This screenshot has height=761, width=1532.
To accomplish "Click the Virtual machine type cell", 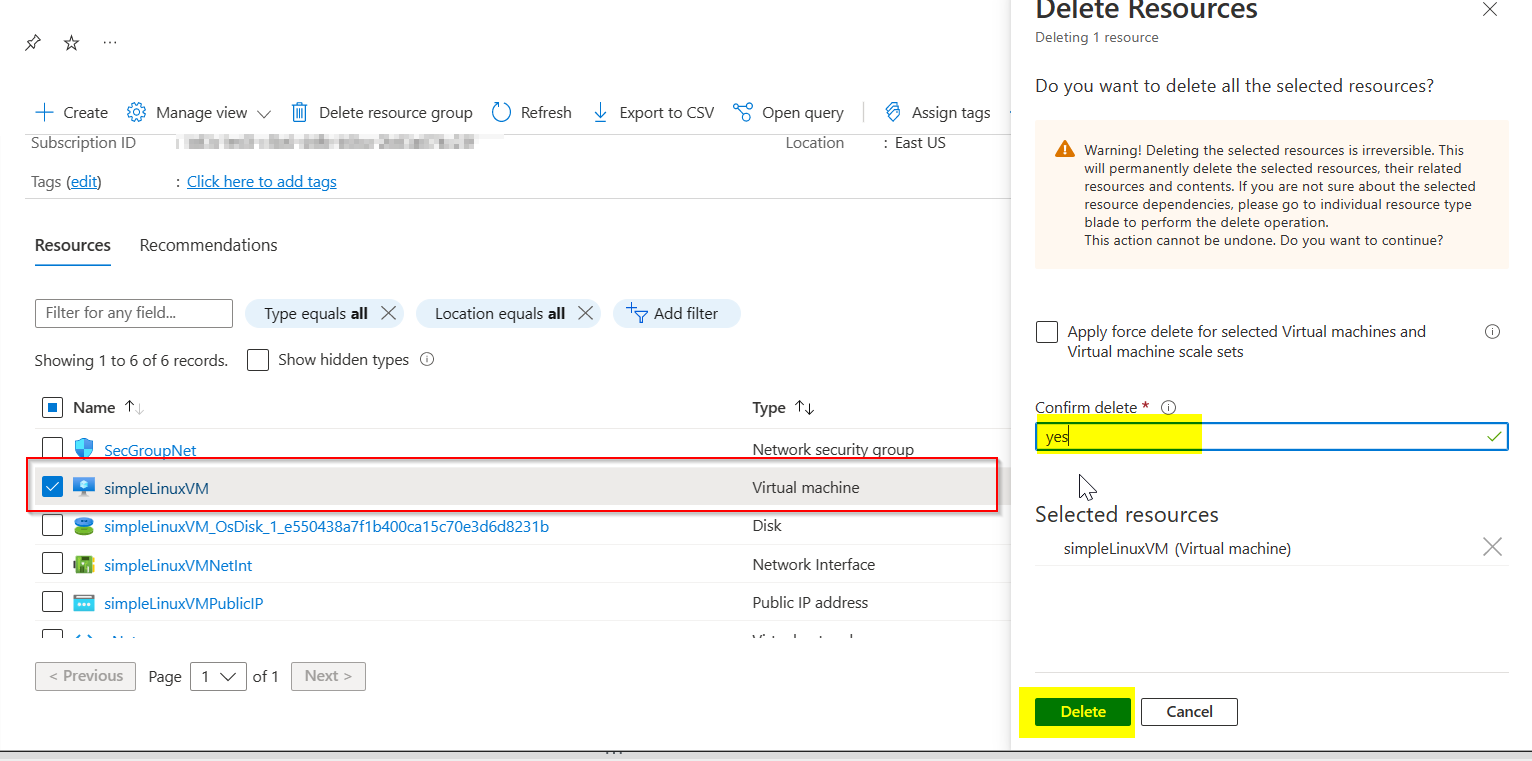I will pyautogui.click(x=806, y=488).
